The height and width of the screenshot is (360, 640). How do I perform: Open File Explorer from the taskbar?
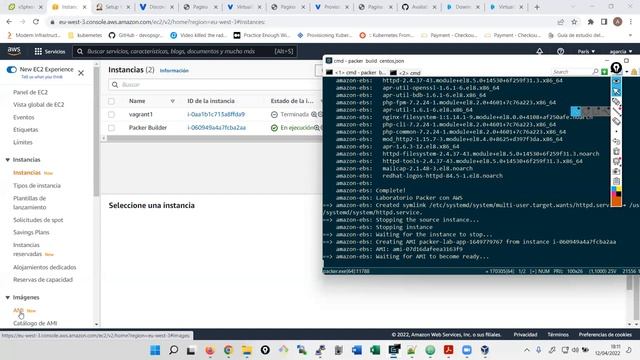(x=247, y=350)
